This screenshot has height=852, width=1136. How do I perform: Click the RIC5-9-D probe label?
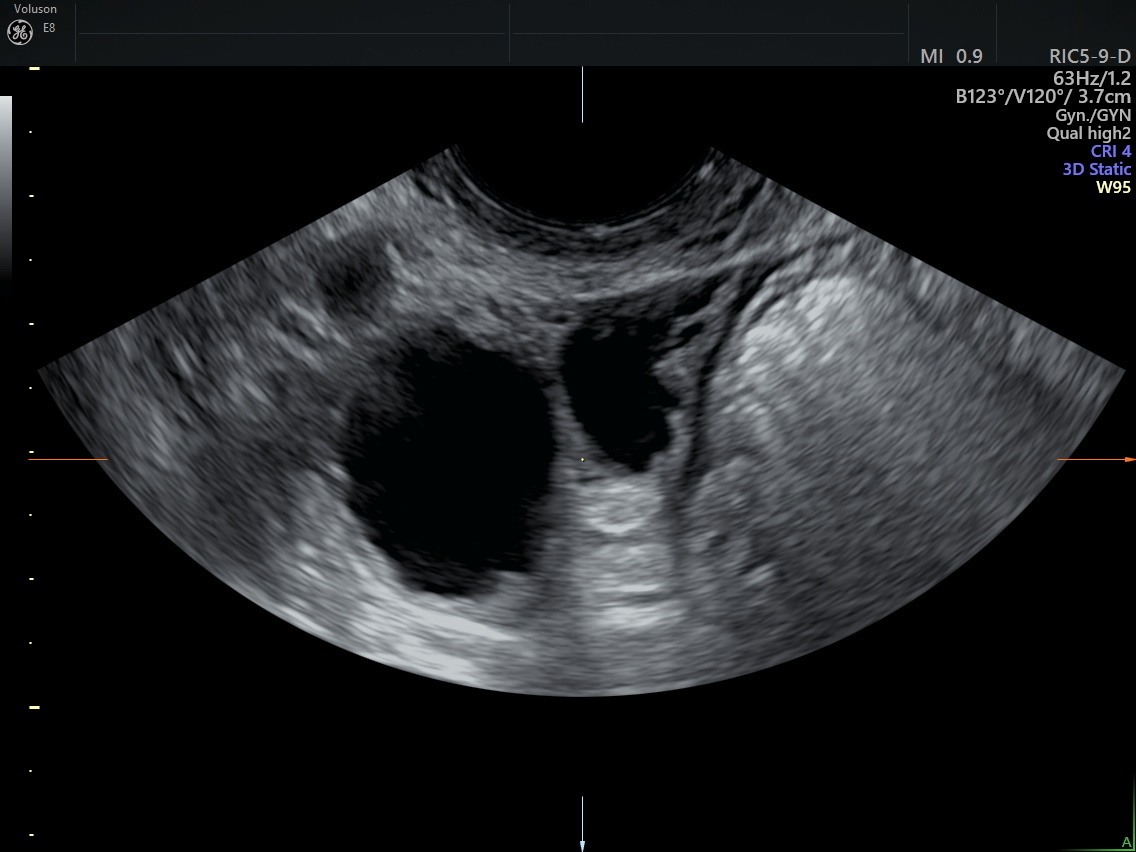(x=1089, y=57)
